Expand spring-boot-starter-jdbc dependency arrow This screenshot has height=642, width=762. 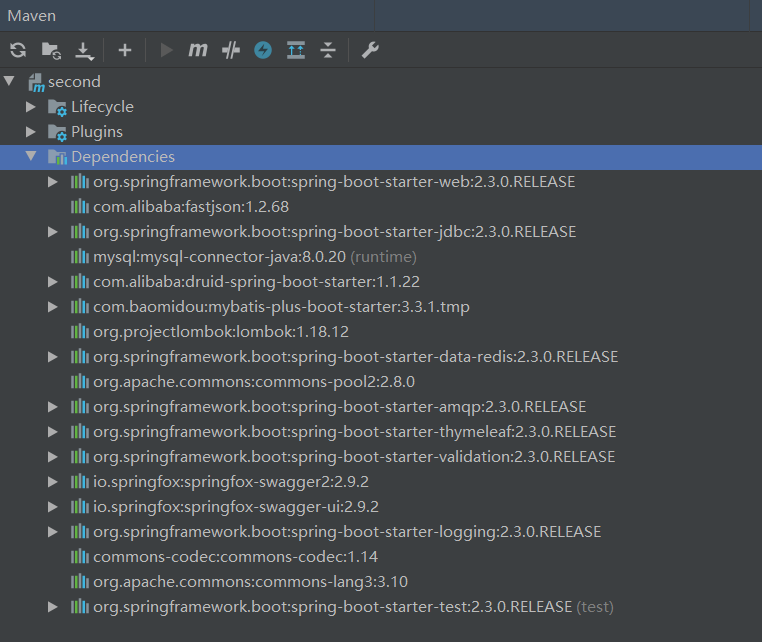pyautogui.click(x=52, y=232)
